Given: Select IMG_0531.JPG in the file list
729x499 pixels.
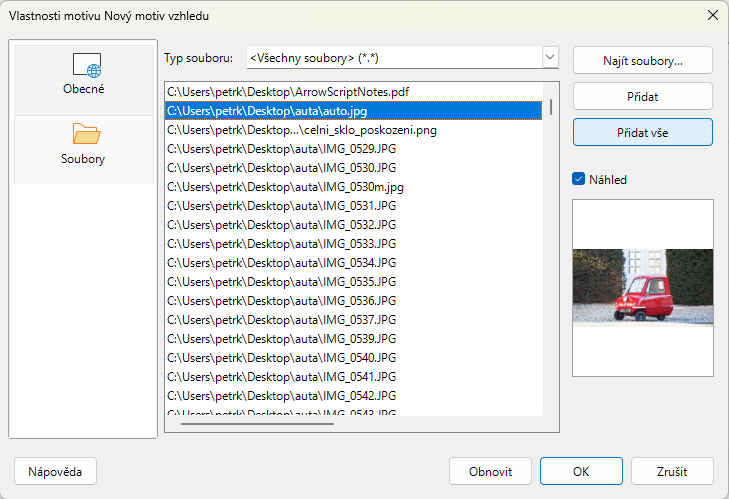Looking at the screenshot, I should click(354, 206).
